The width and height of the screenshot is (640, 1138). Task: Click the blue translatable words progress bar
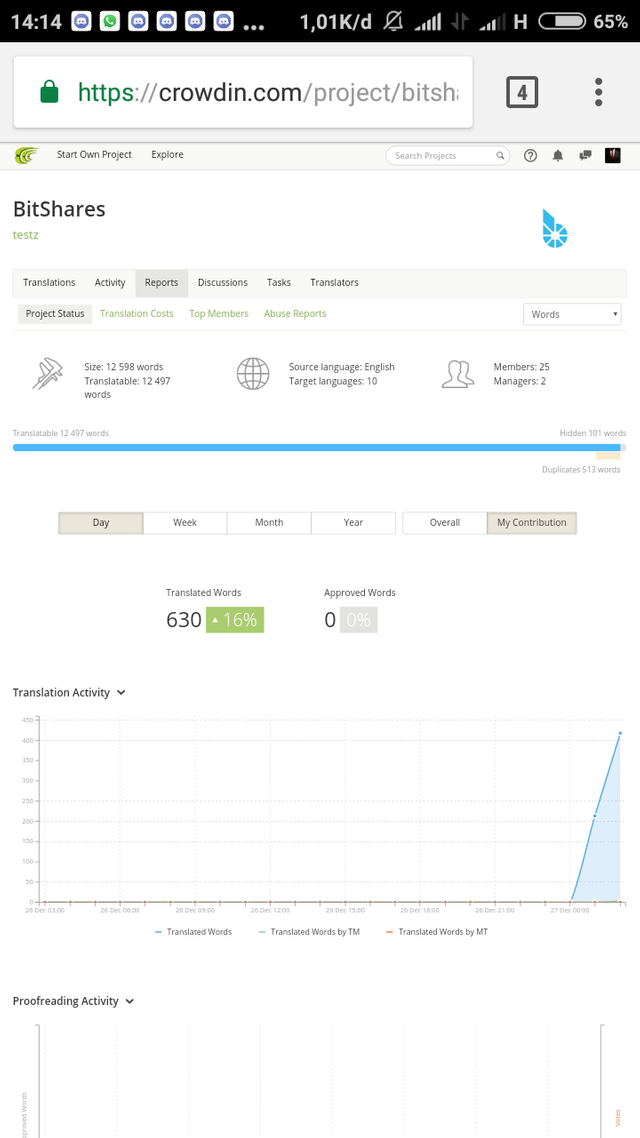coord(316,447)
